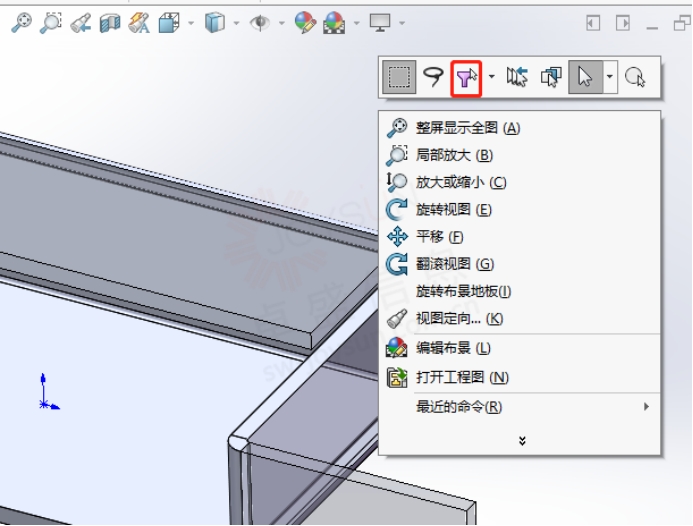The height and width of the screenshot is (526, 693).
Task: Choose 整屏显示全图 (A) menu item
Action: pyautogui.click(x=520, y=128)
